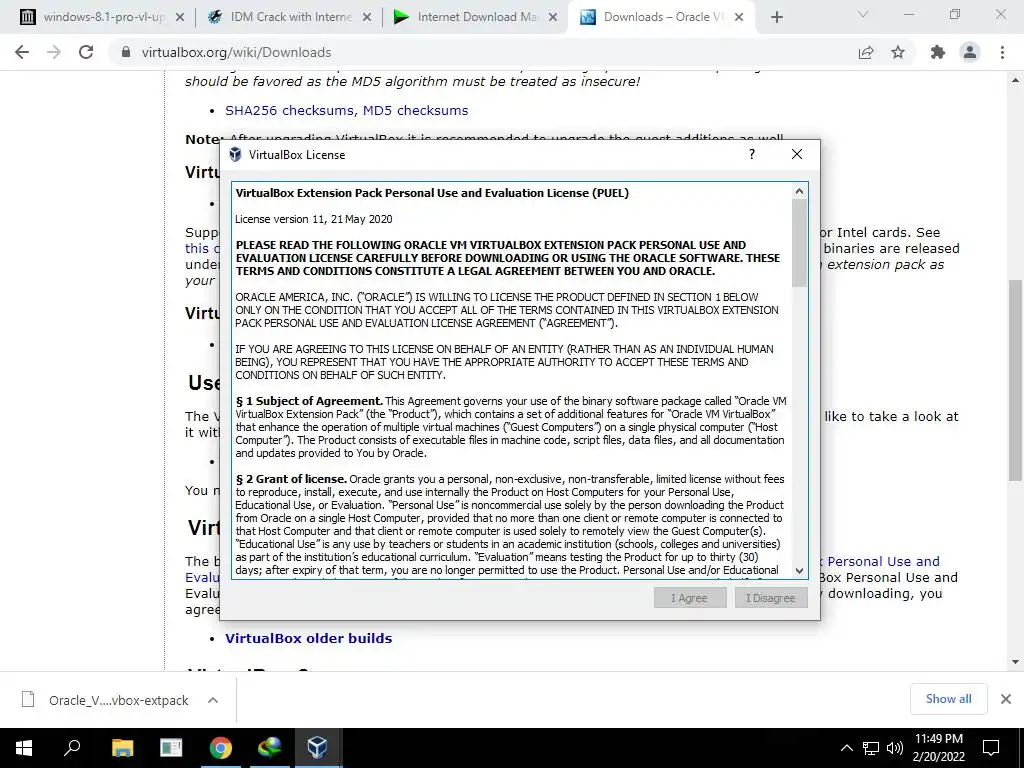Click the '§ 2 Grant of license.' heading
This screenshot has height=768, width=1024.
[291, 479]
